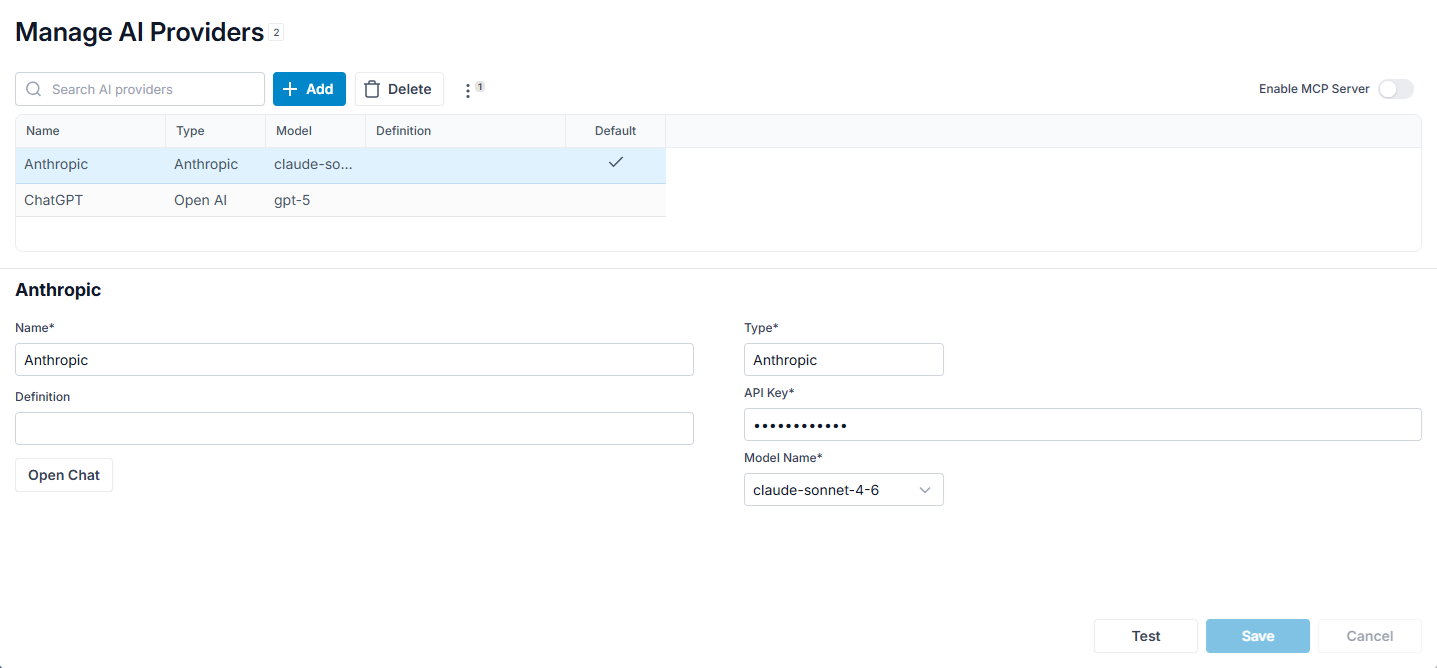
Task: Click the Delete button
Action: click(399, 89)
